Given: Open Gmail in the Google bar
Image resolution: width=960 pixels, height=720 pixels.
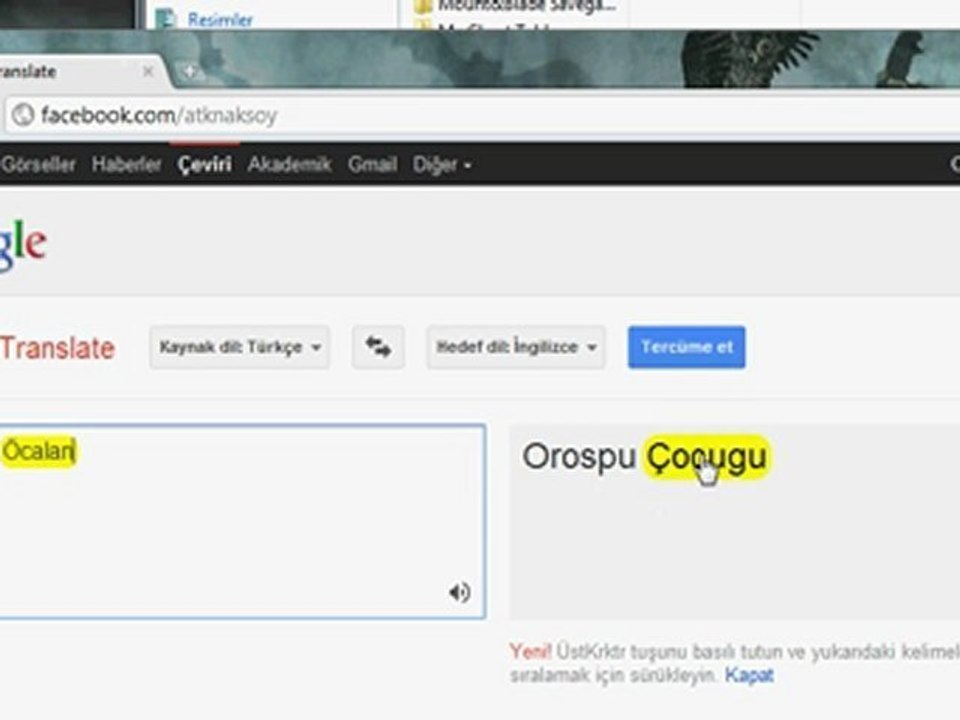Looking at the screenshot, I should [372, 165].
